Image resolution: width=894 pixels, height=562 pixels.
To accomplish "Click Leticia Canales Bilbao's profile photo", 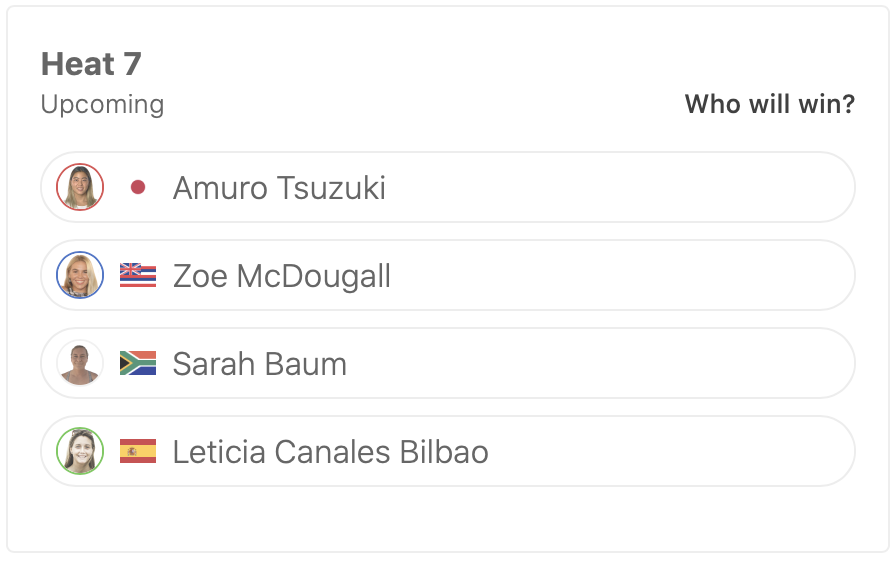I will [80, 451].
